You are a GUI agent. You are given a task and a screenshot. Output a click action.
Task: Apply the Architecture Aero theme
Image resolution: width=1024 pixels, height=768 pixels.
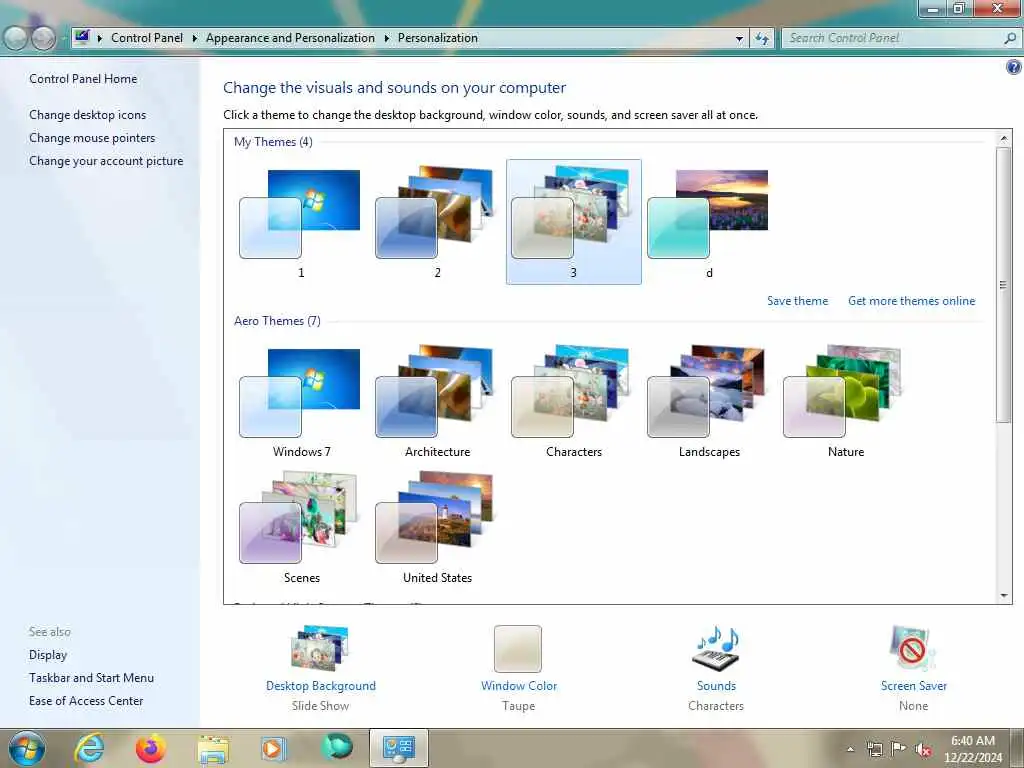(437, 402)
